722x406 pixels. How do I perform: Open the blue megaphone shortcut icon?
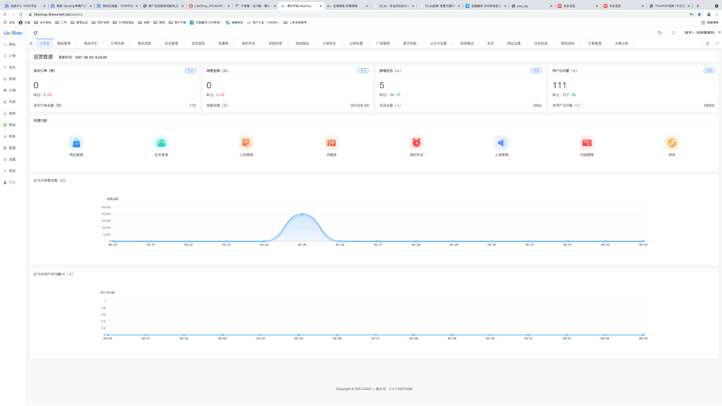pos(501,143)
